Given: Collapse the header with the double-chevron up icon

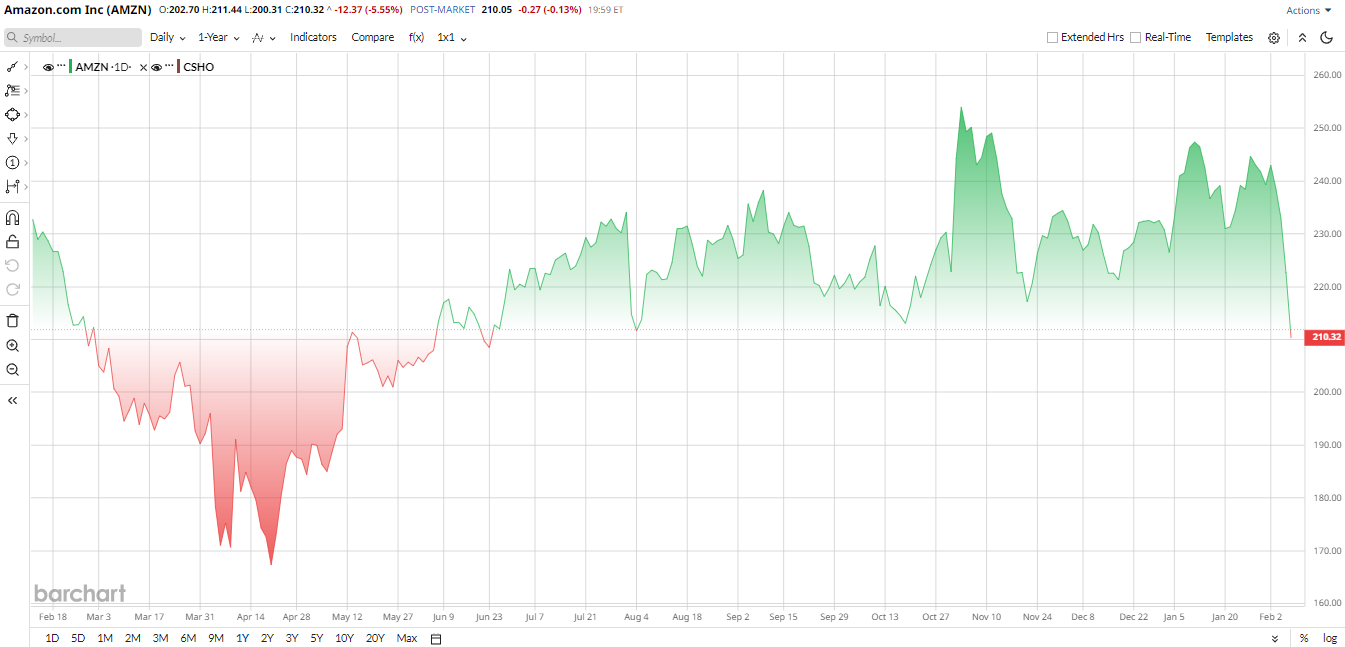Looking at the screenshot, I should (x=1302, y=38).
